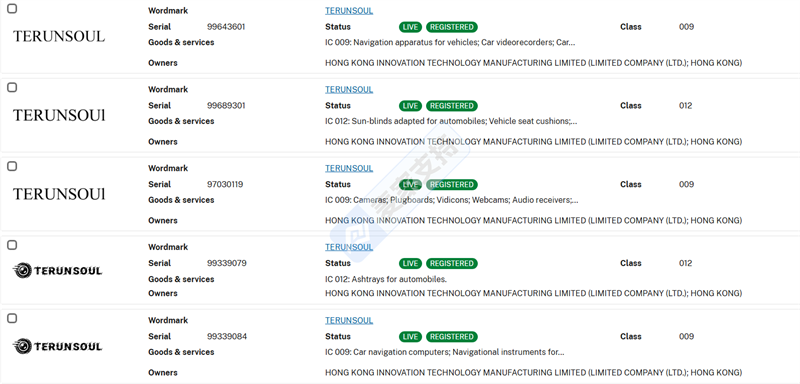800x384 pixels.
Task: Click goods text 'Navigation apparatus for vehicles'
Action: point(415,43)
